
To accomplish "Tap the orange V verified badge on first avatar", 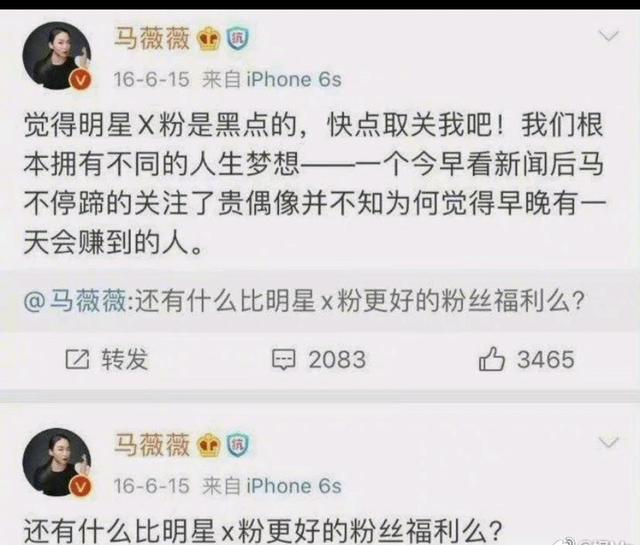I will (81, 80).
